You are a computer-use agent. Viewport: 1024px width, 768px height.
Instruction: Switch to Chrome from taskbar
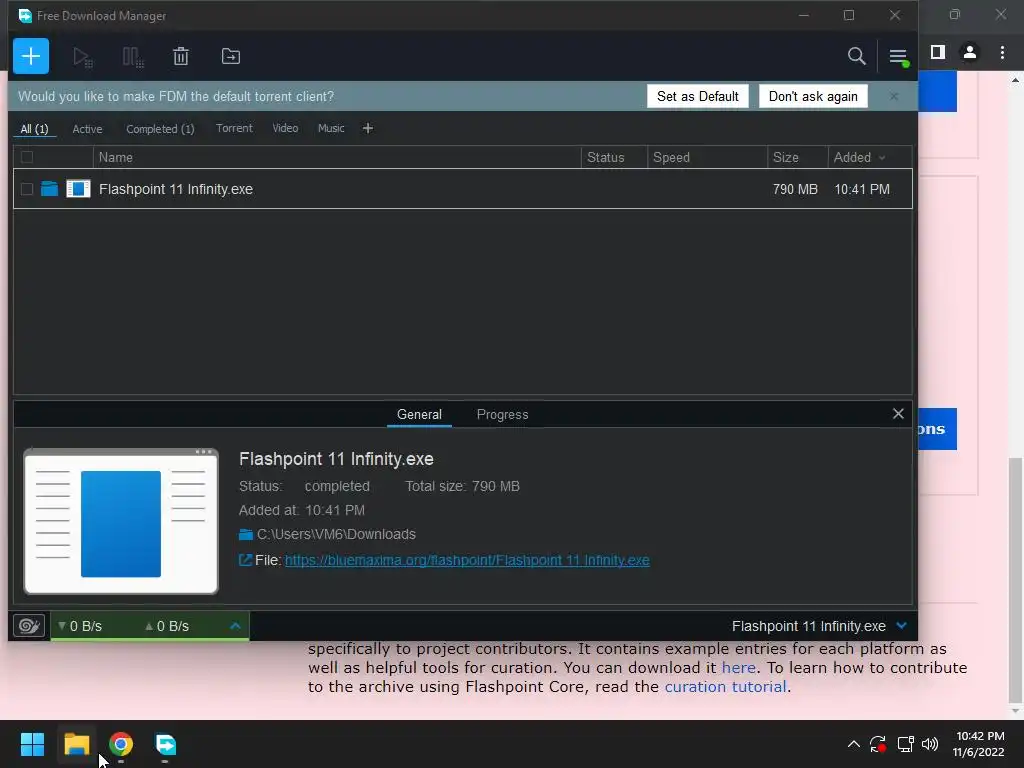click(121, 744)
